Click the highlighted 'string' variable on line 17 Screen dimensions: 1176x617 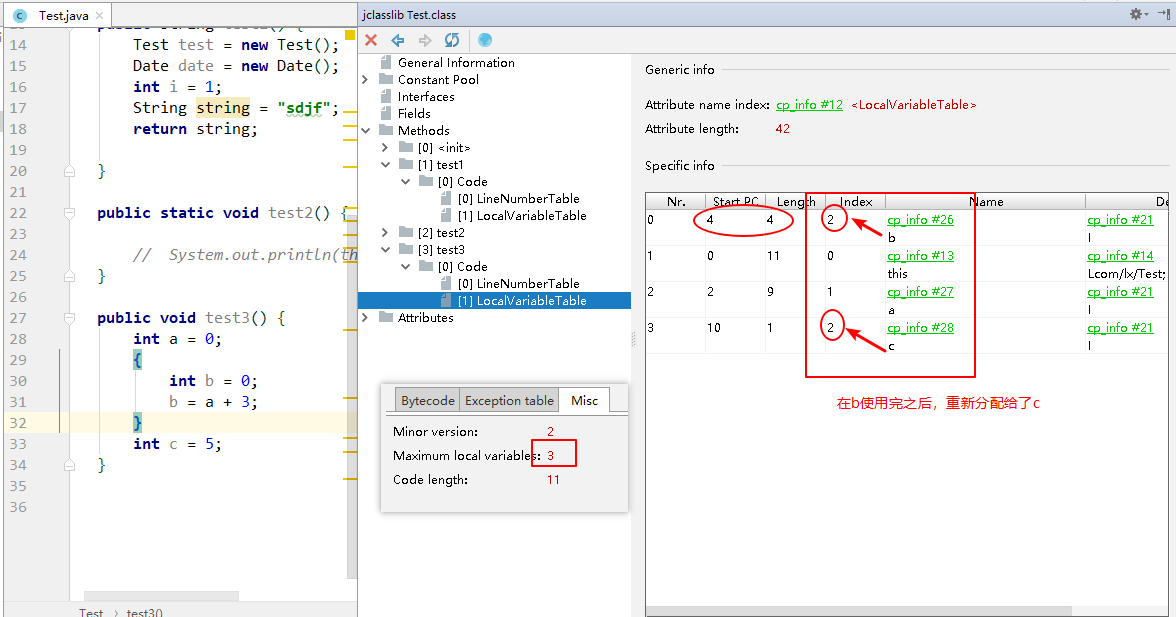[223, 108]
